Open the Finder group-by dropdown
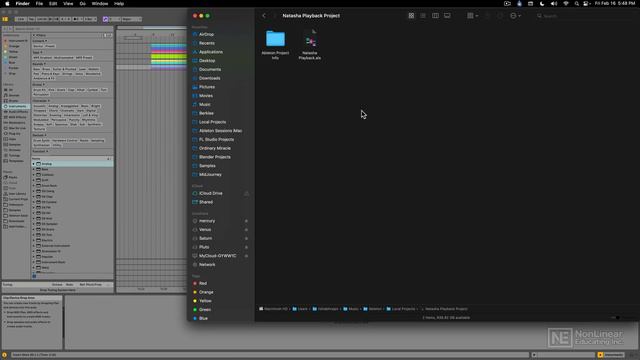Viewport: 640px width, 360px height. click(472, 16)
